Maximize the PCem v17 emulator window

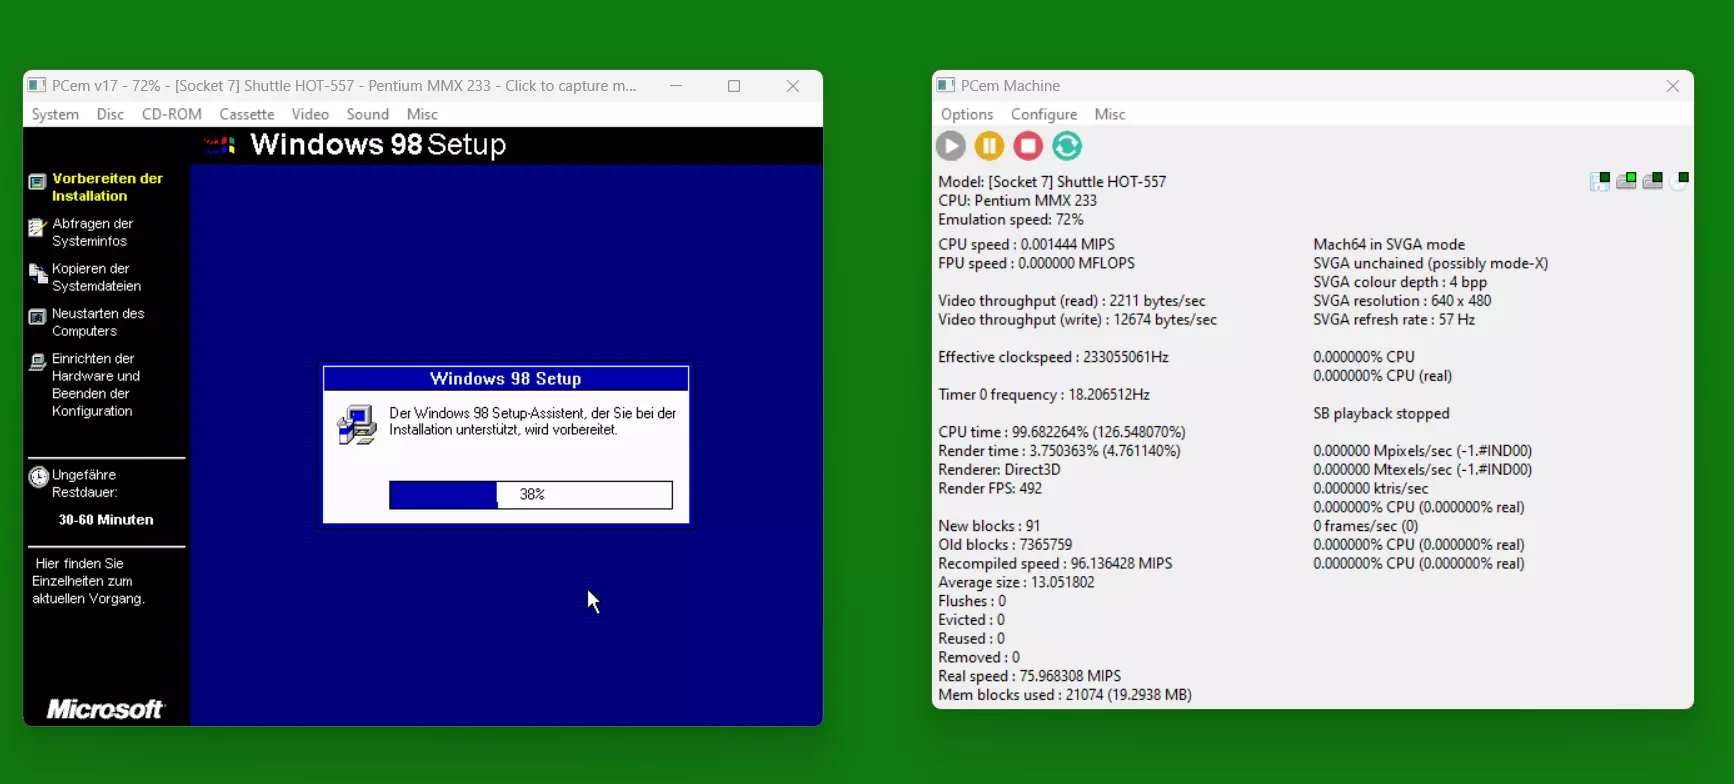coord(734,86)
